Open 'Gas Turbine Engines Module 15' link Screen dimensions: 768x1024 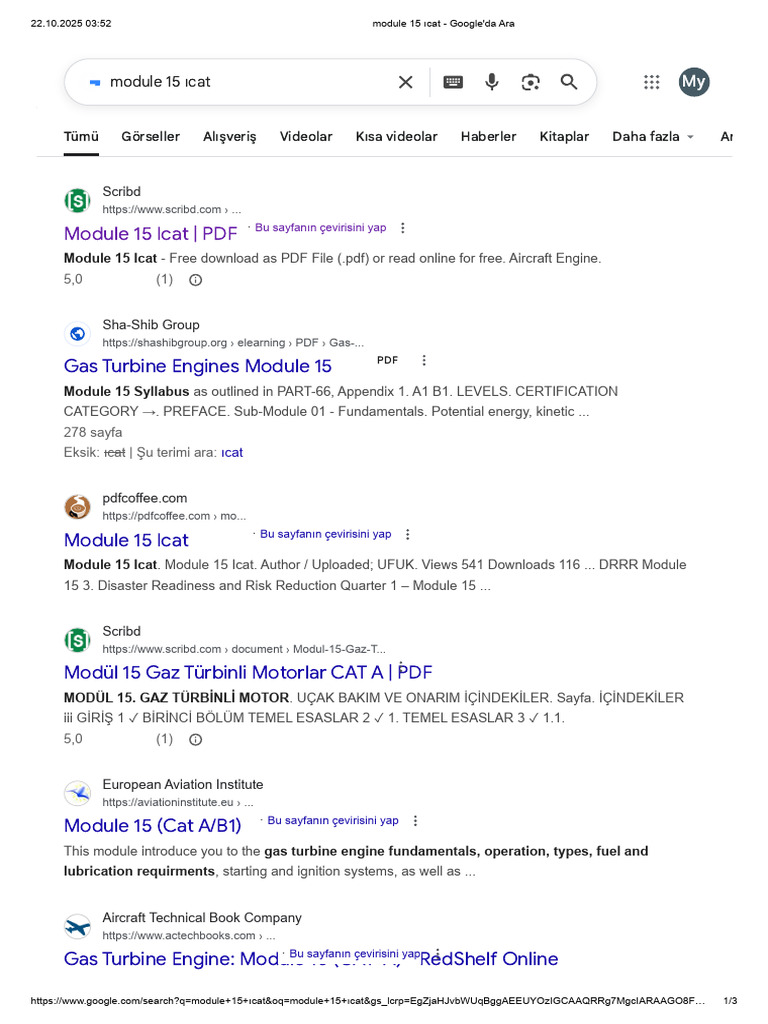[198, 366]
